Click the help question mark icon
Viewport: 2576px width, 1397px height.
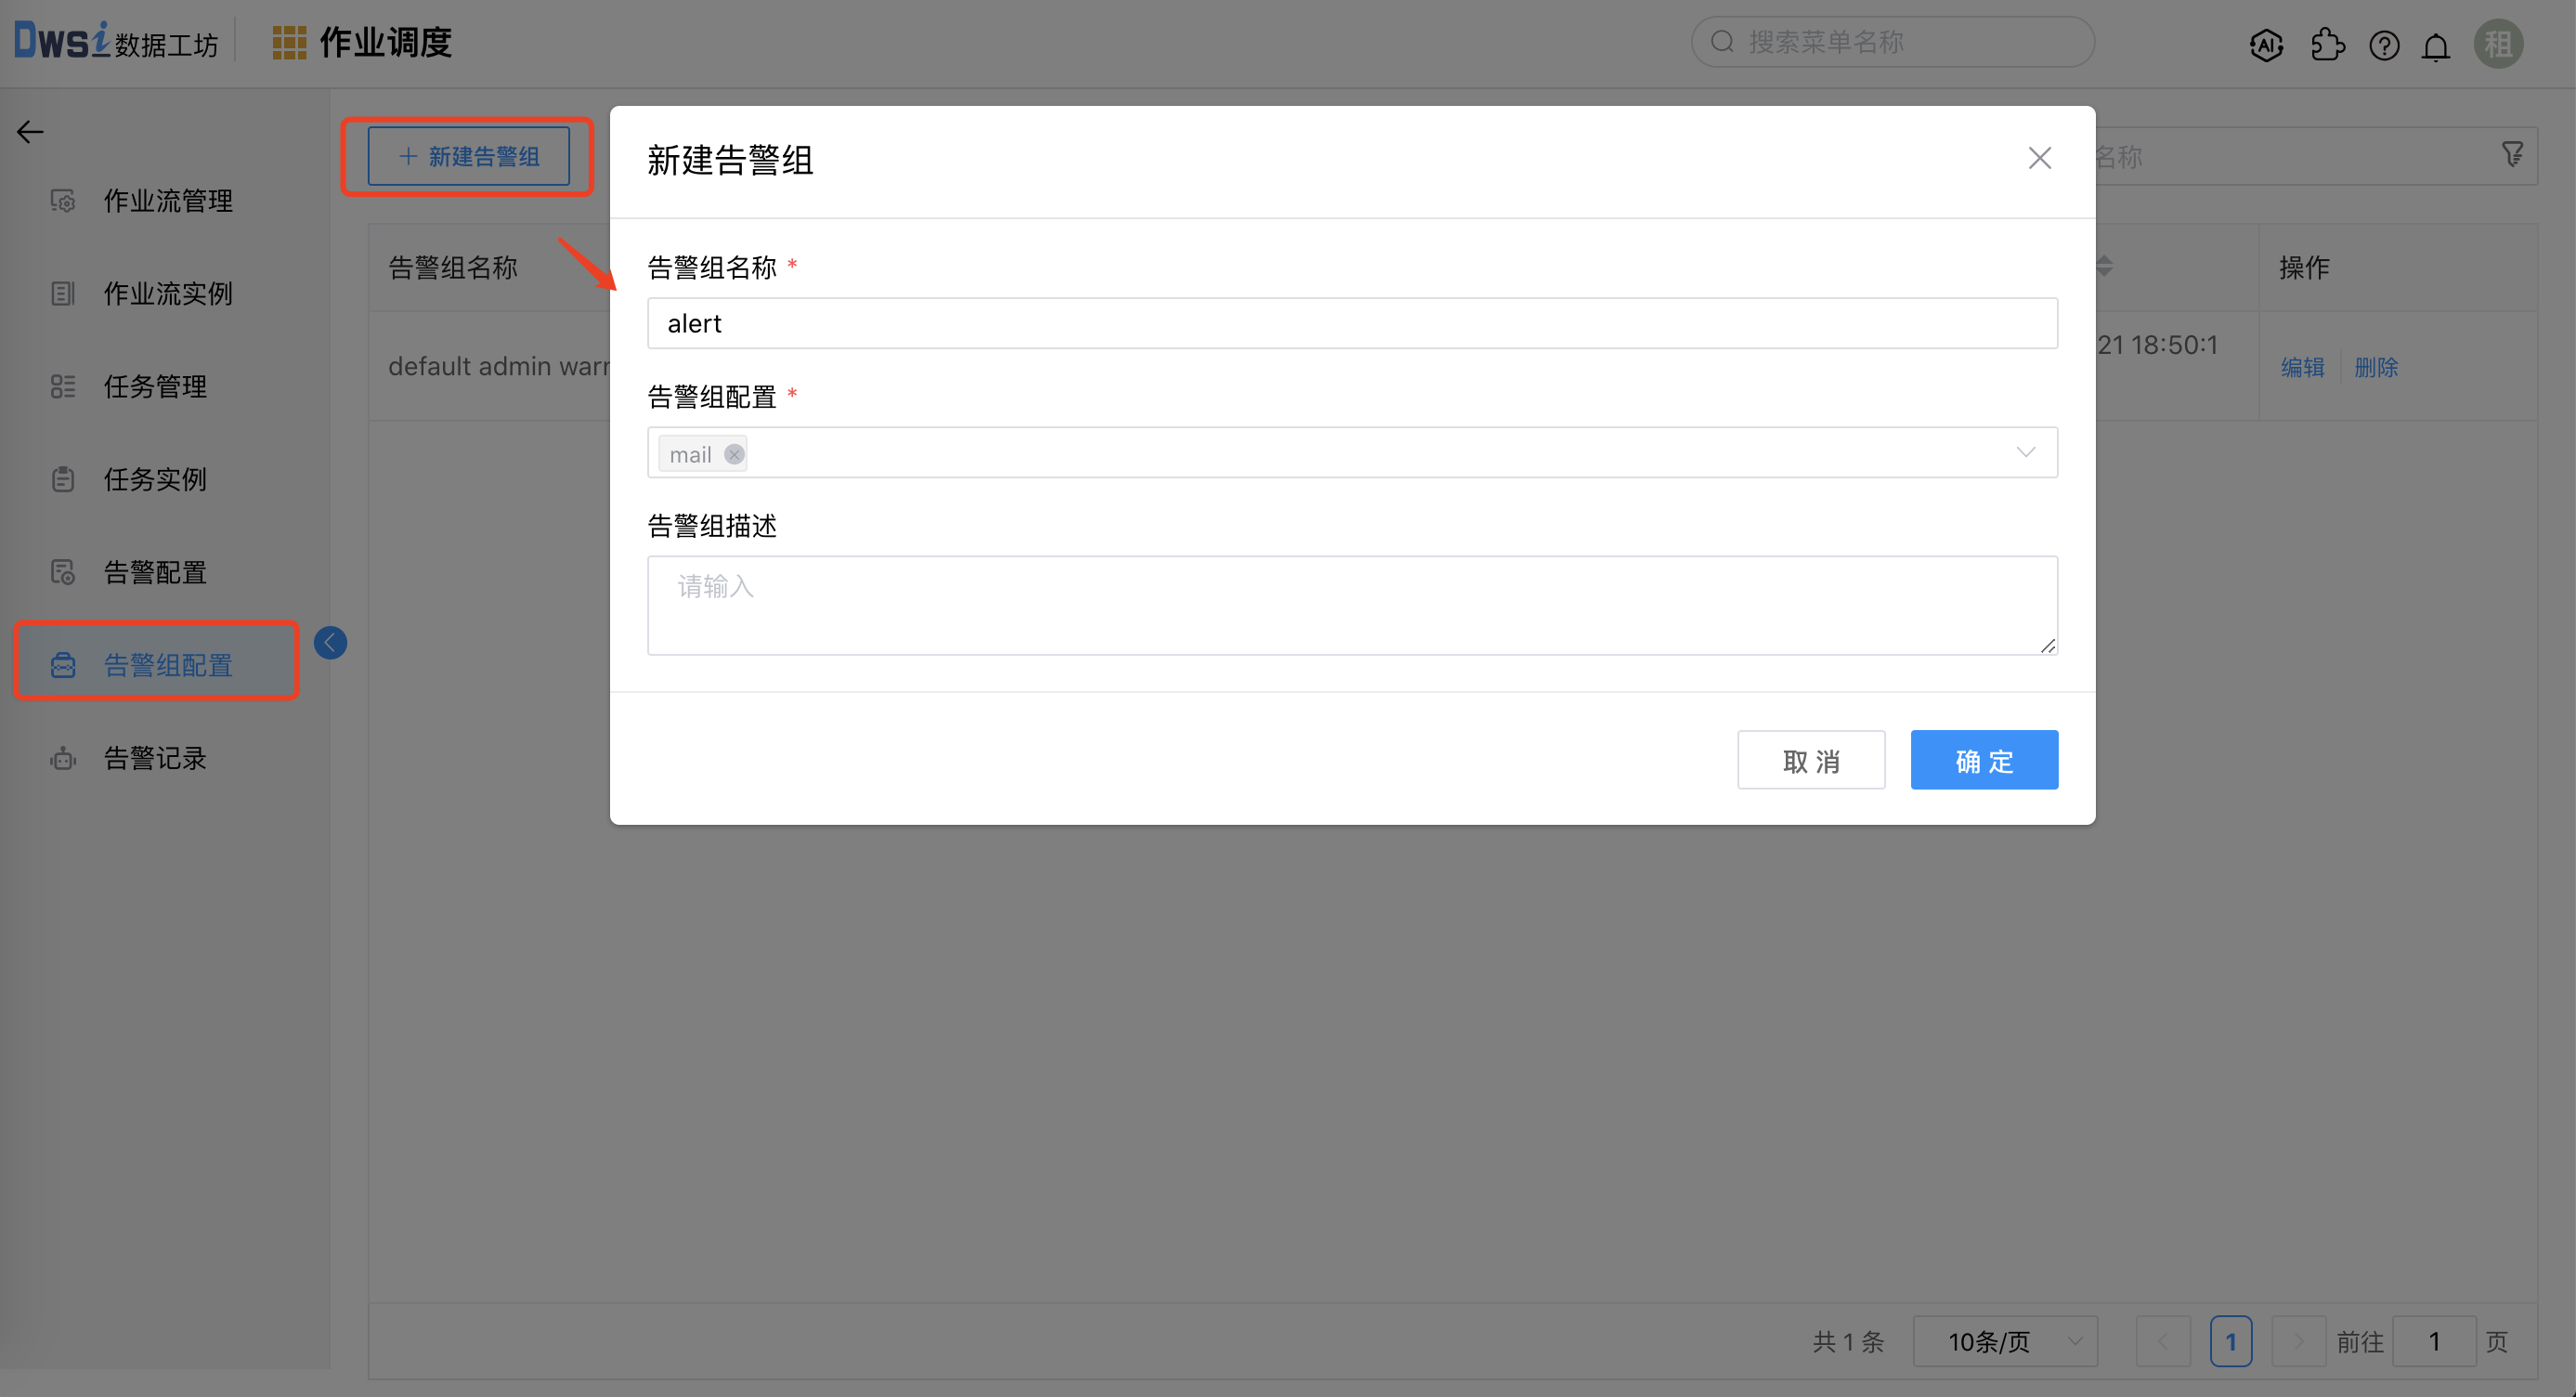(x=2384, y=44)
